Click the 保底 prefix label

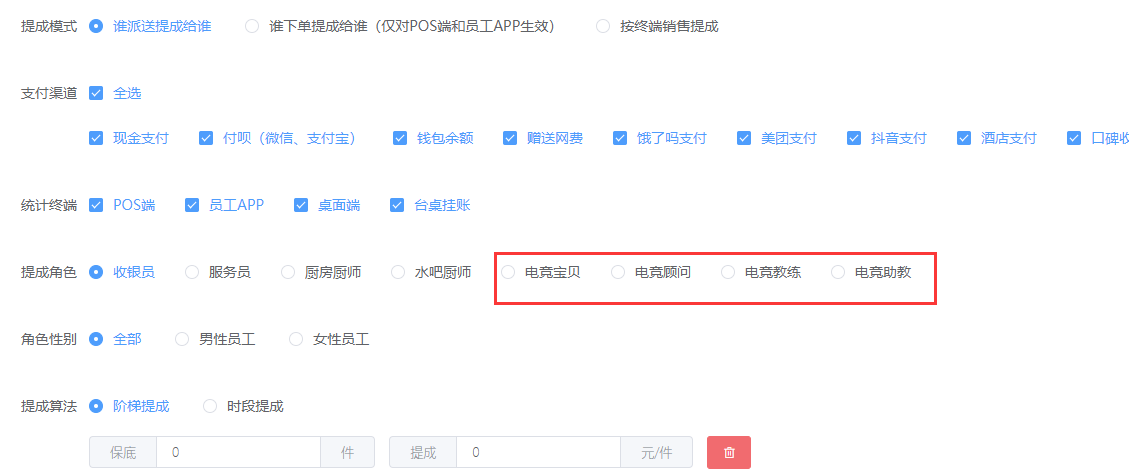click(123, 453)
